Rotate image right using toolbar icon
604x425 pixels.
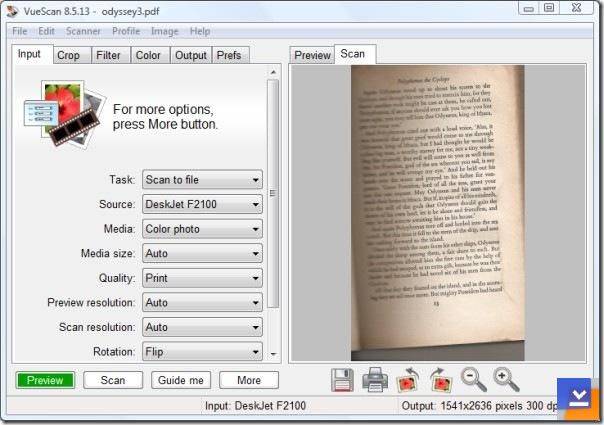pyautogui.click(x=440, y=380)
